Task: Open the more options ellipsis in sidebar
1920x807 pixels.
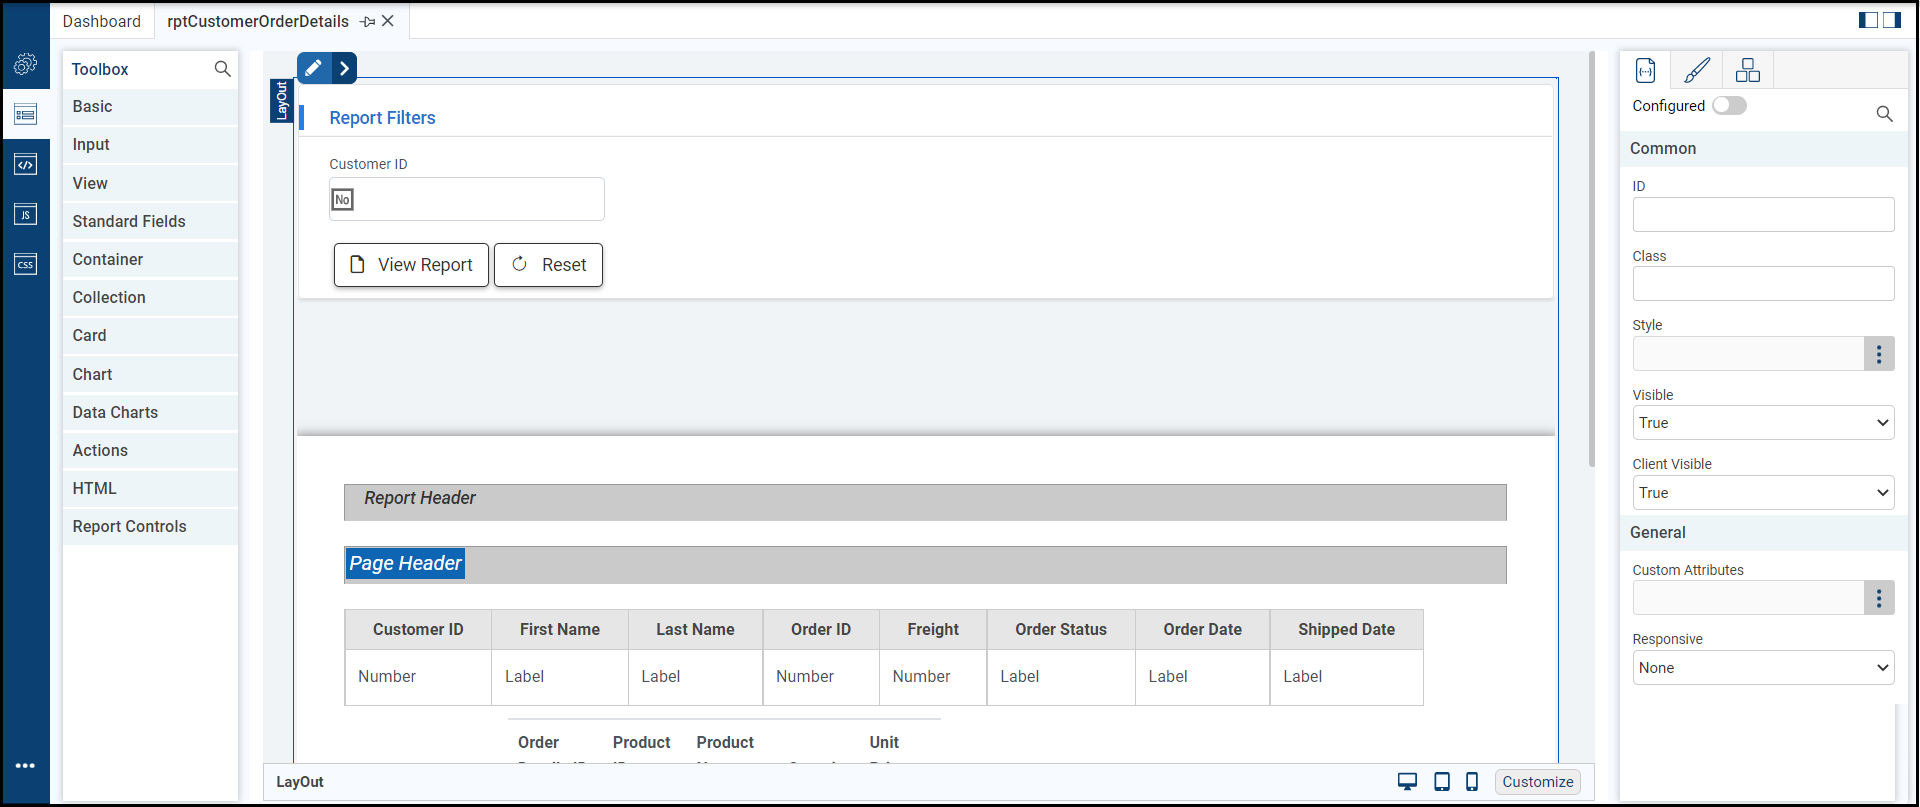Action: [x=26, y=766]
